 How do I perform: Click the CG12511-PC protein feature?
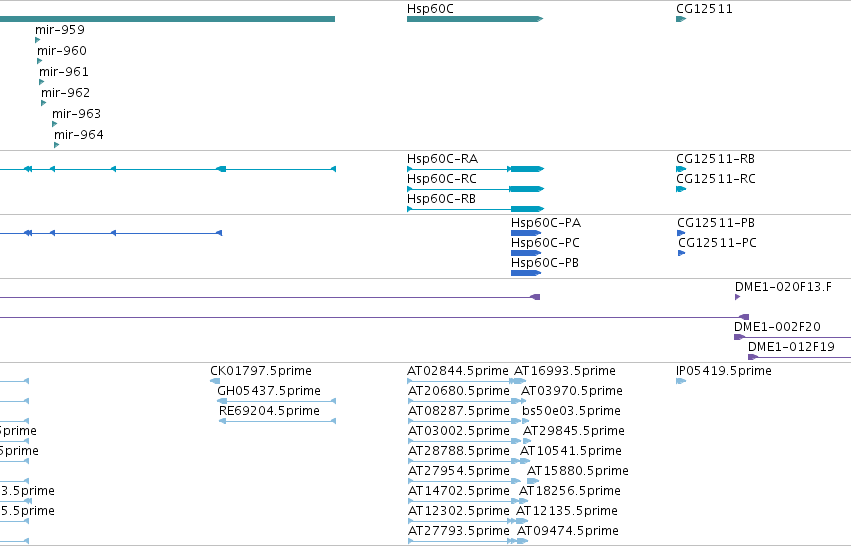[x=682, y=253]
